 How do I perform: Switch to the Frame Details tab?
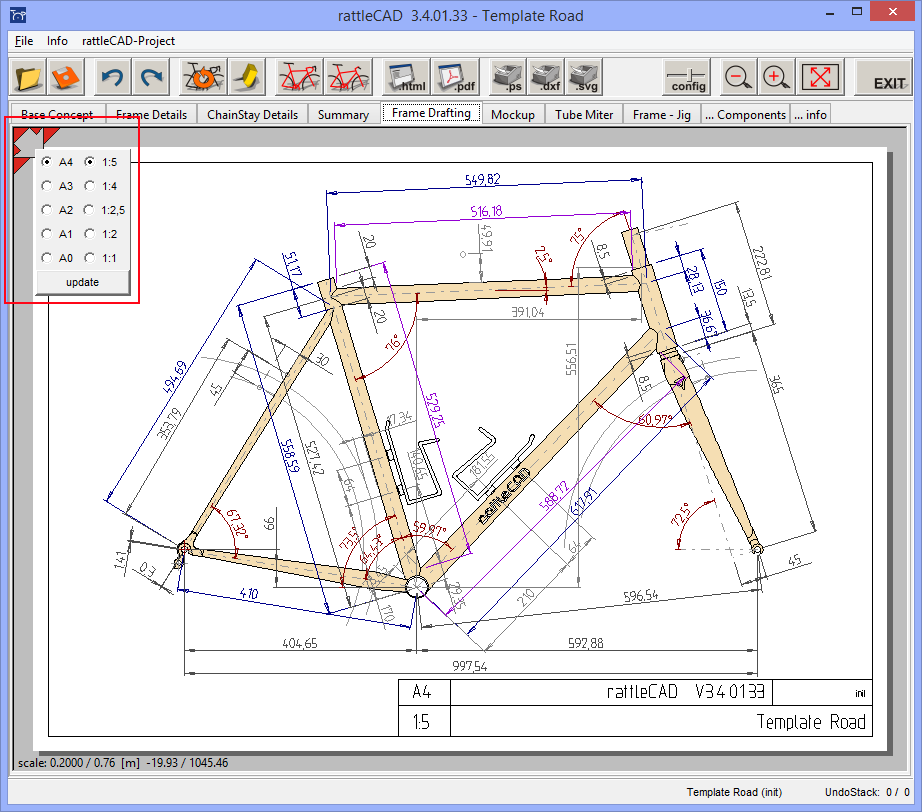(151, 115)
